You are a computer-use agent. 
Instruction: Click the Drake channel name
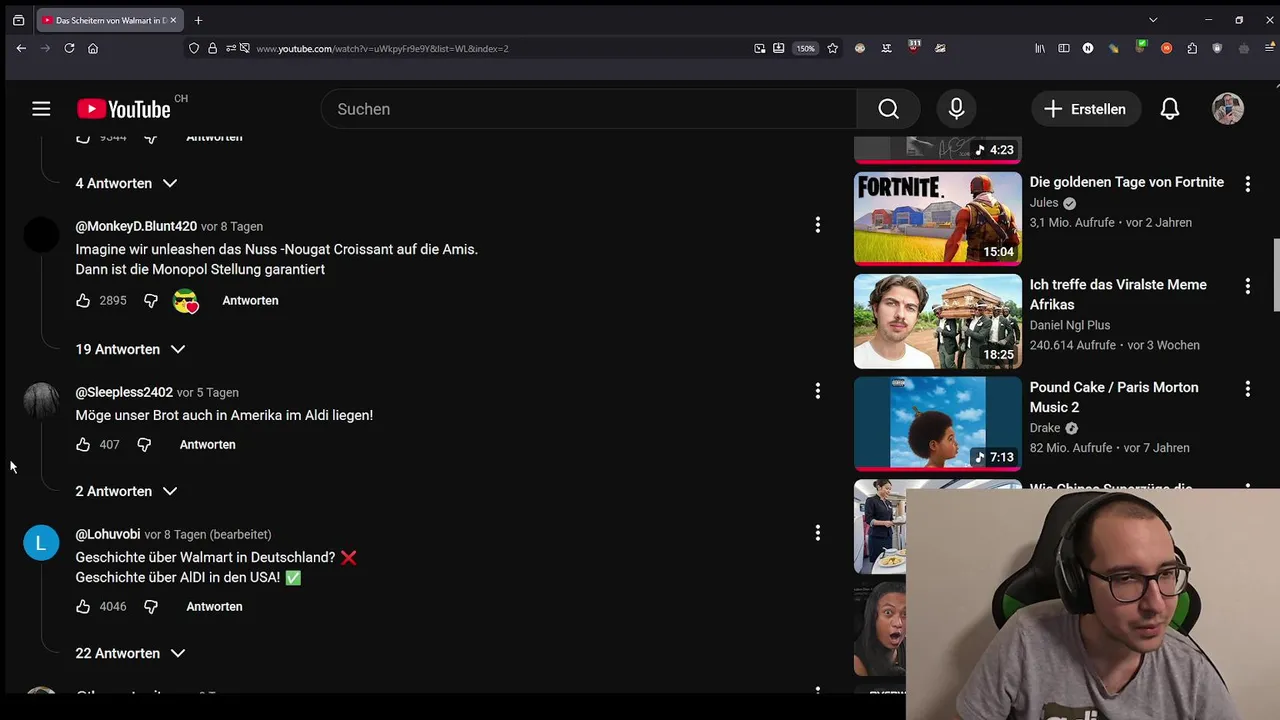[1045, 428]
